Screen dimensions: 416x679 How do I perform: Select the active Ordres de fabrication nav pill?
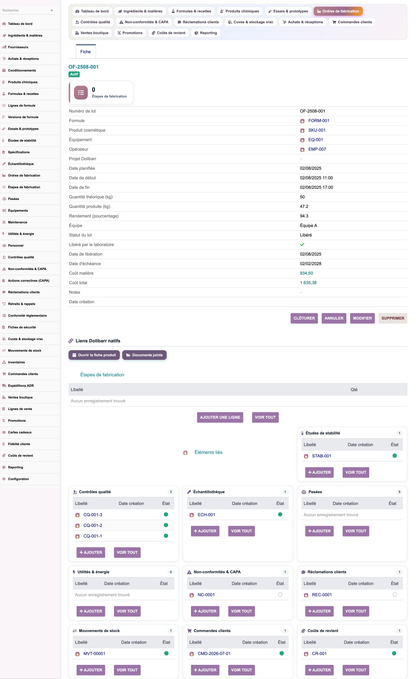(338, 11)
